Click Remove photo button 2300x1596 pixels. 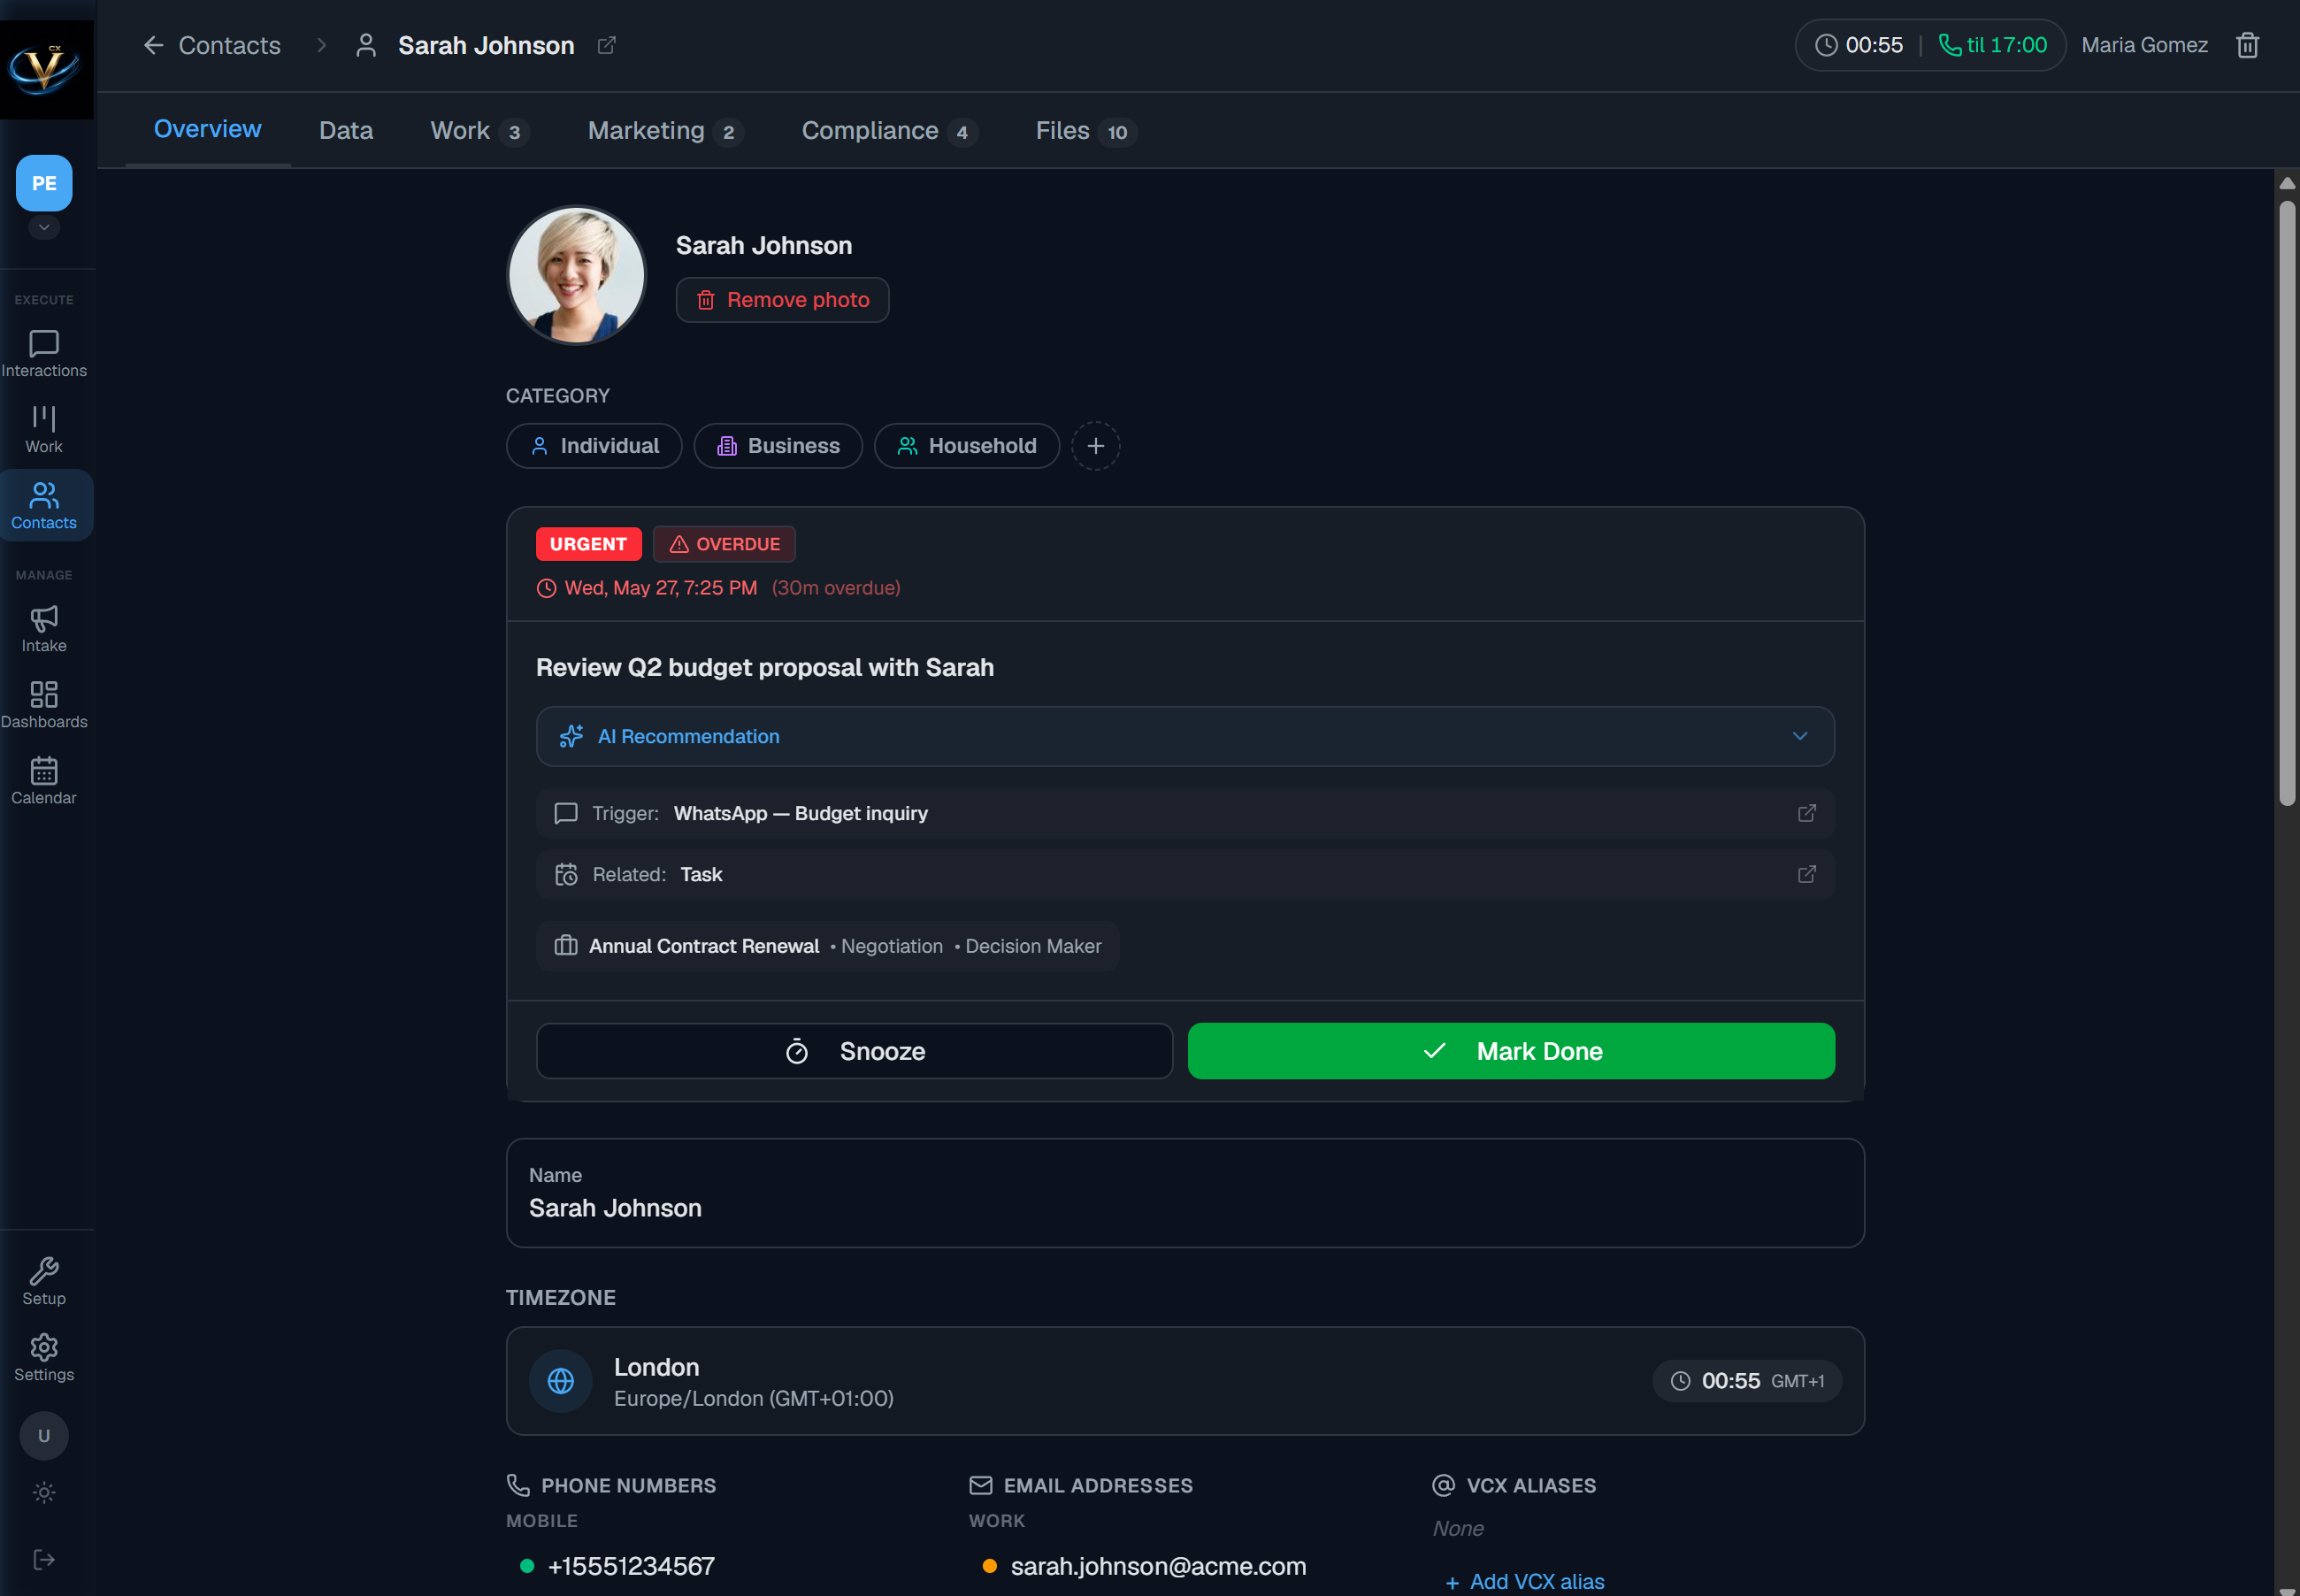coord(782,300)
